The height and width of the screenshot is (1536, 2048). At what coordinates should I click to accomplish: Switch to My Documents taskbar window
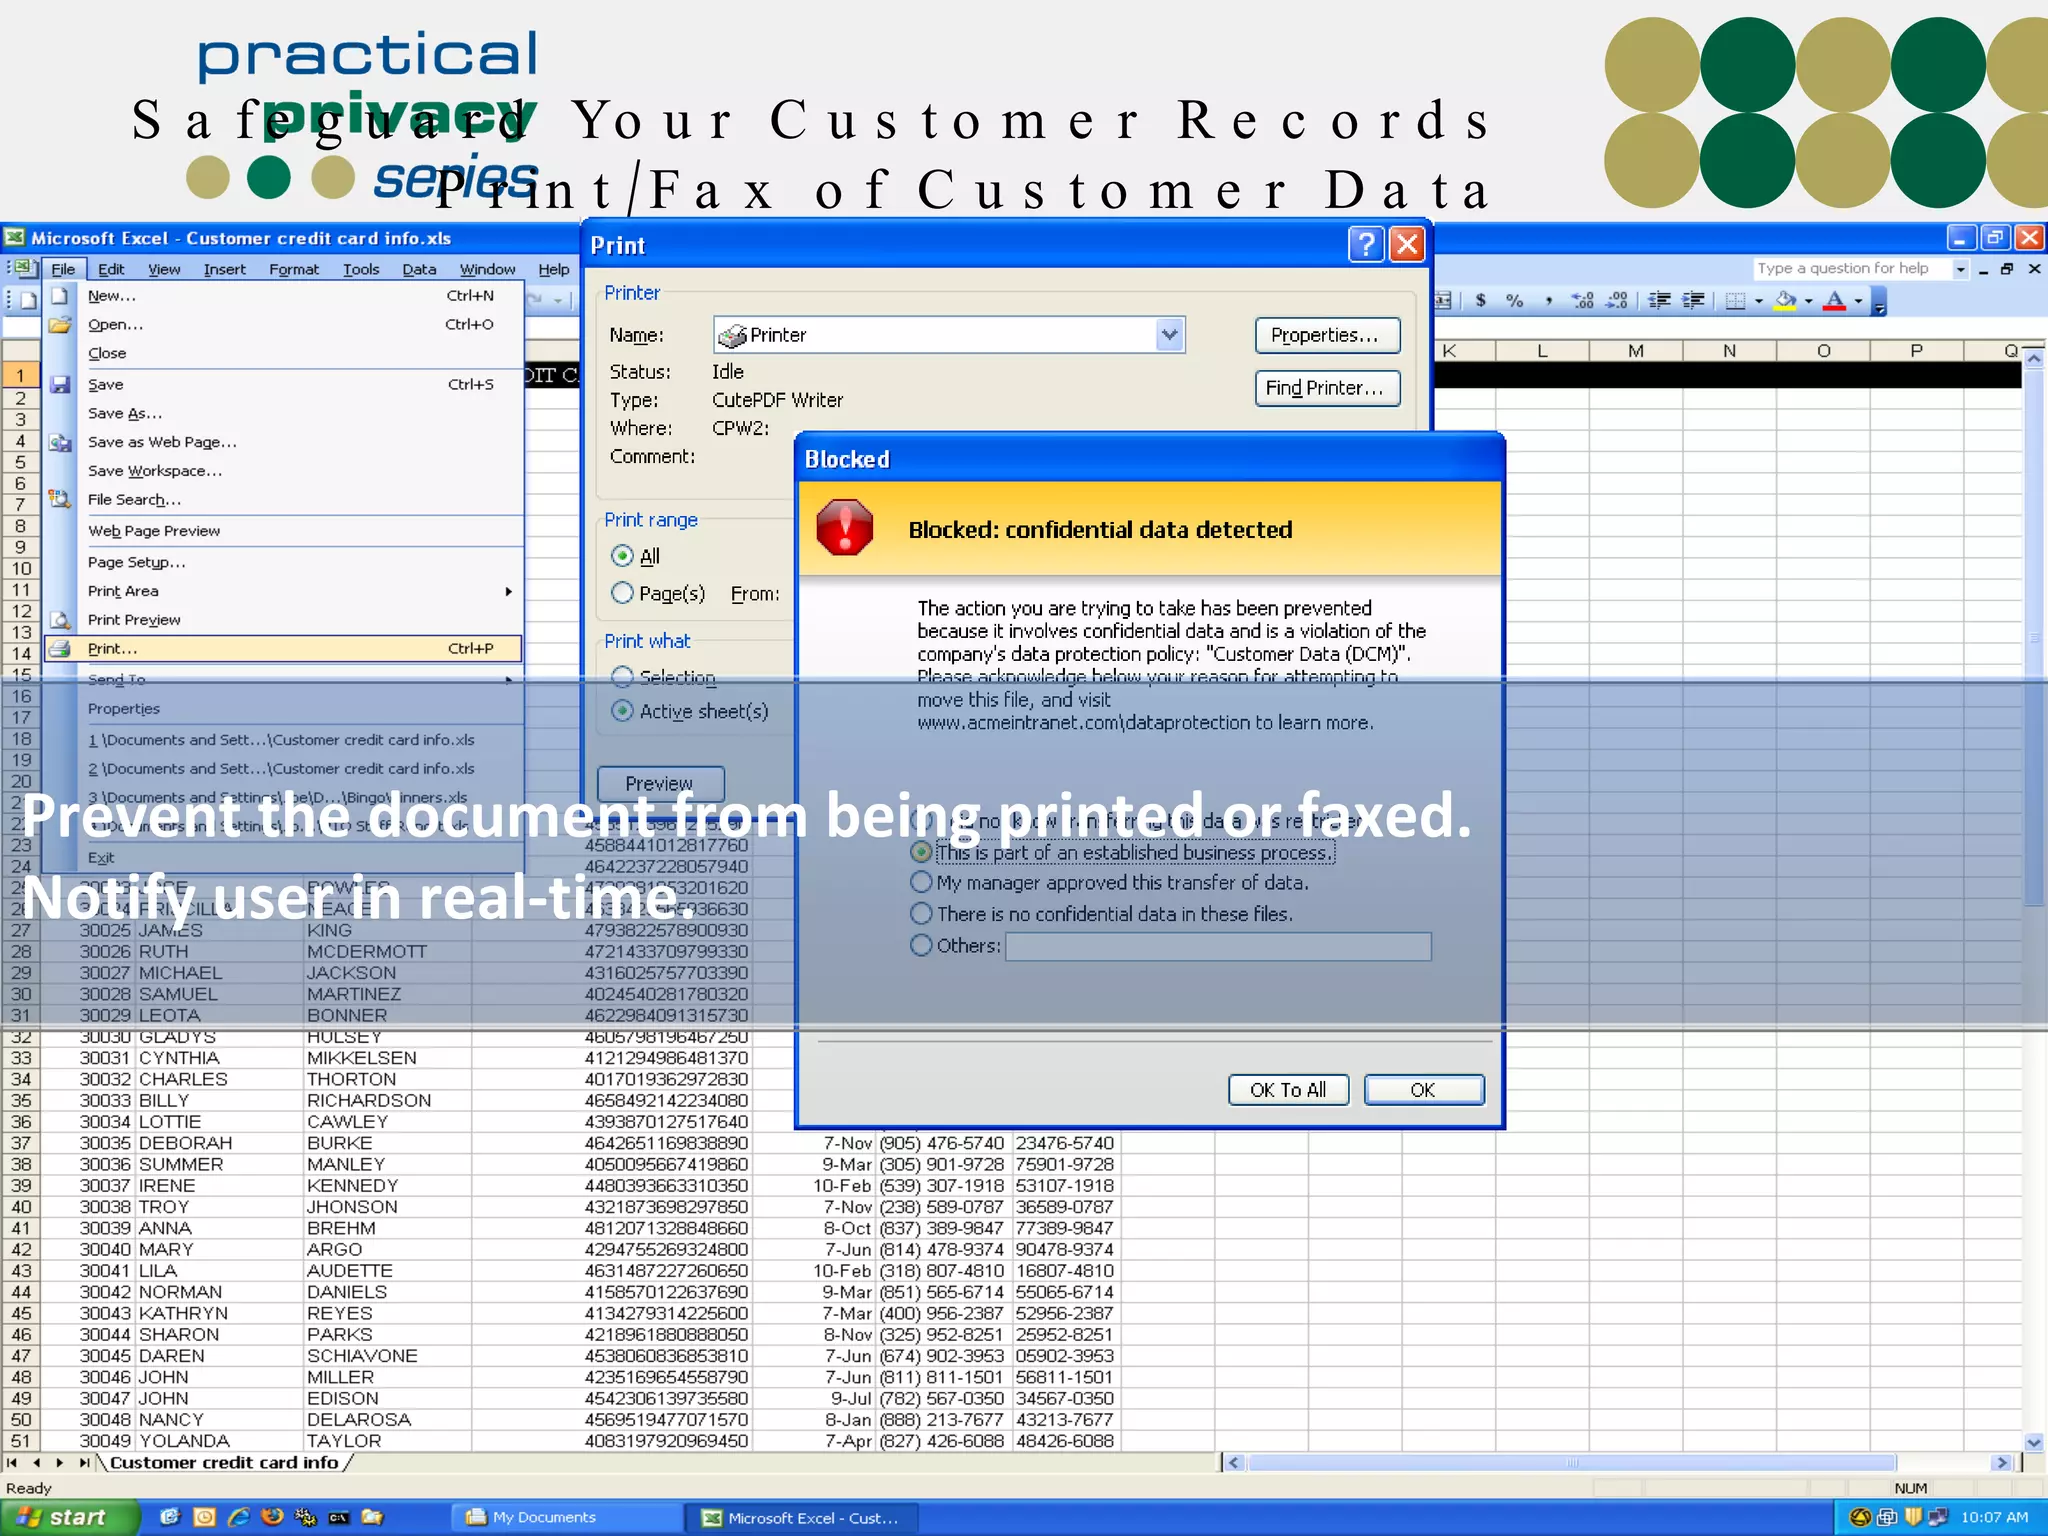point(566,1517)
